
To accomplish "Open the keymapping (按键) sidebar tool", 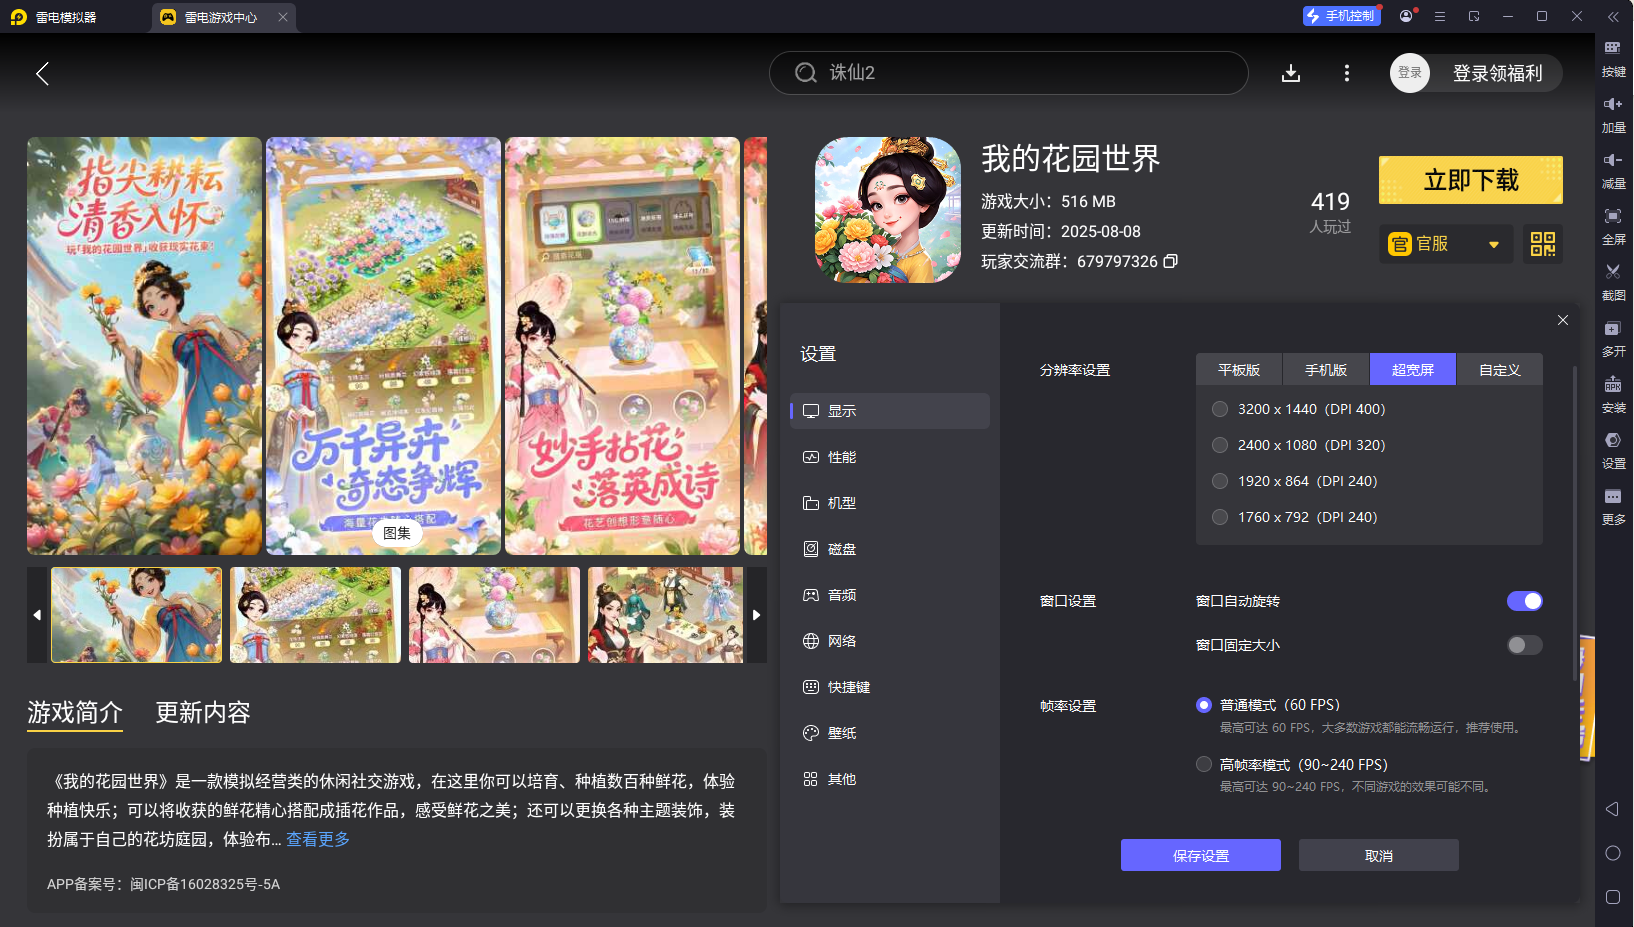I will [x=1613, y=57].
